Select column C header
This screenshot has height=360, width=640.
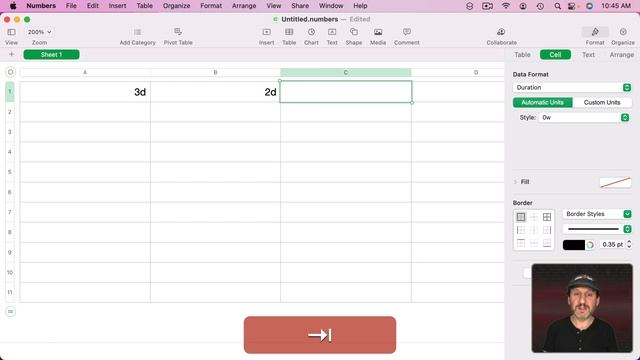click(x=346, y=72)
